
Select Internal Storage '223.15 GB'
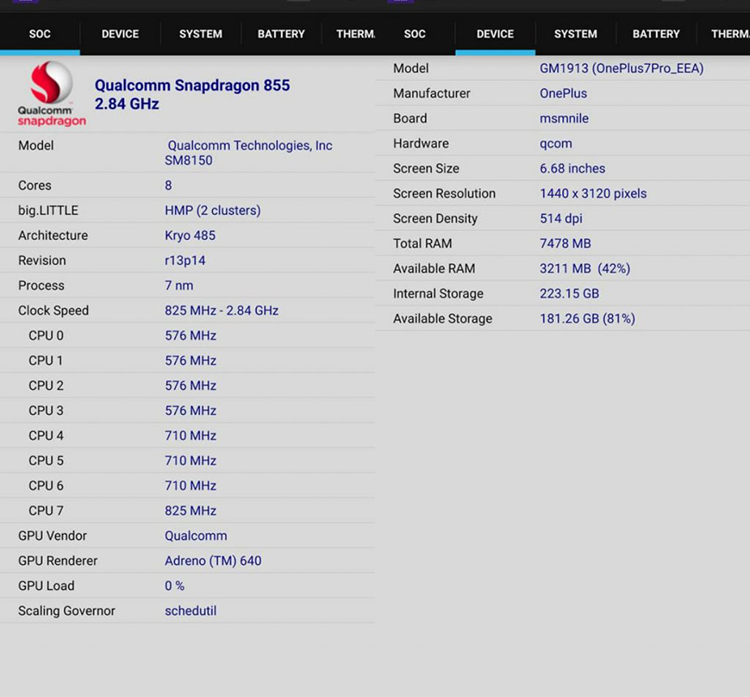[569, 294]
